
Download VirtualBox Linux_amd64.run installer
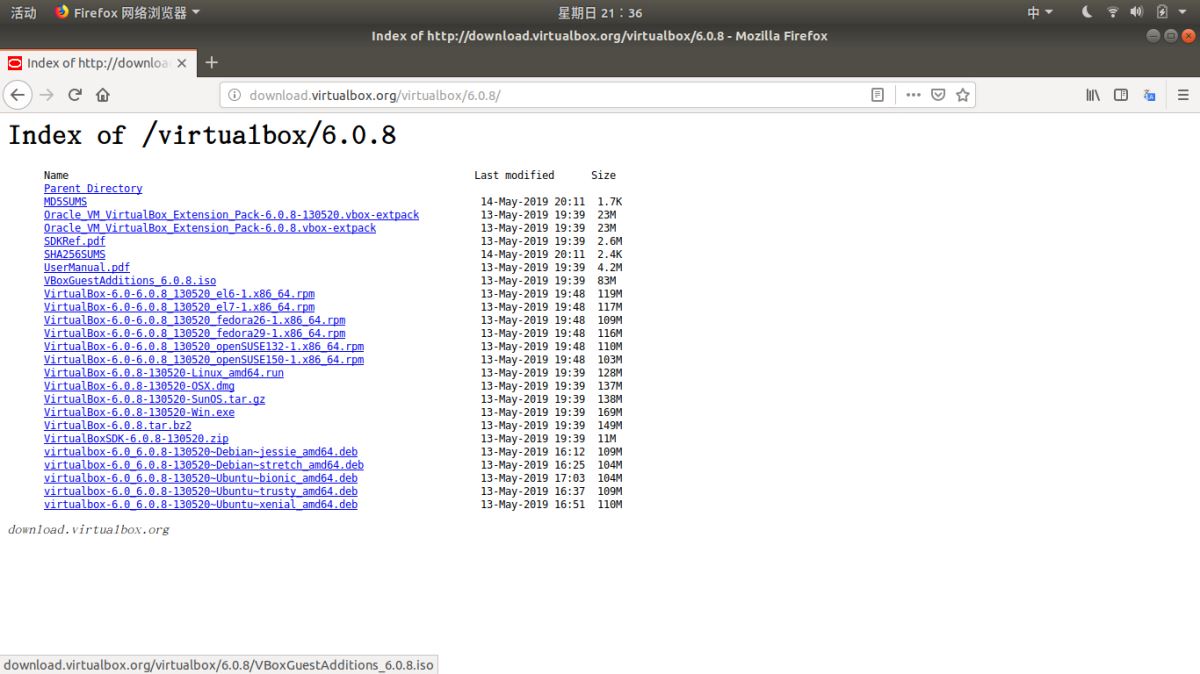point(164,372)
